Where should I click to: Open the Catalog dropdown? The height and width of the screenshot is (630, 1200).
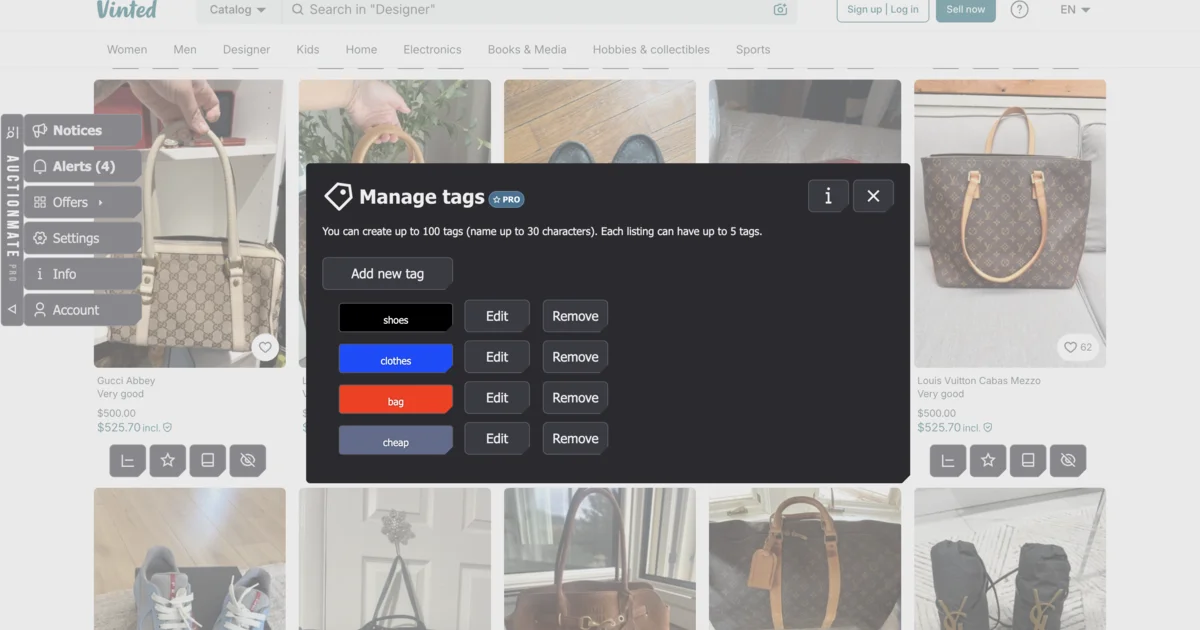[238, 10]
